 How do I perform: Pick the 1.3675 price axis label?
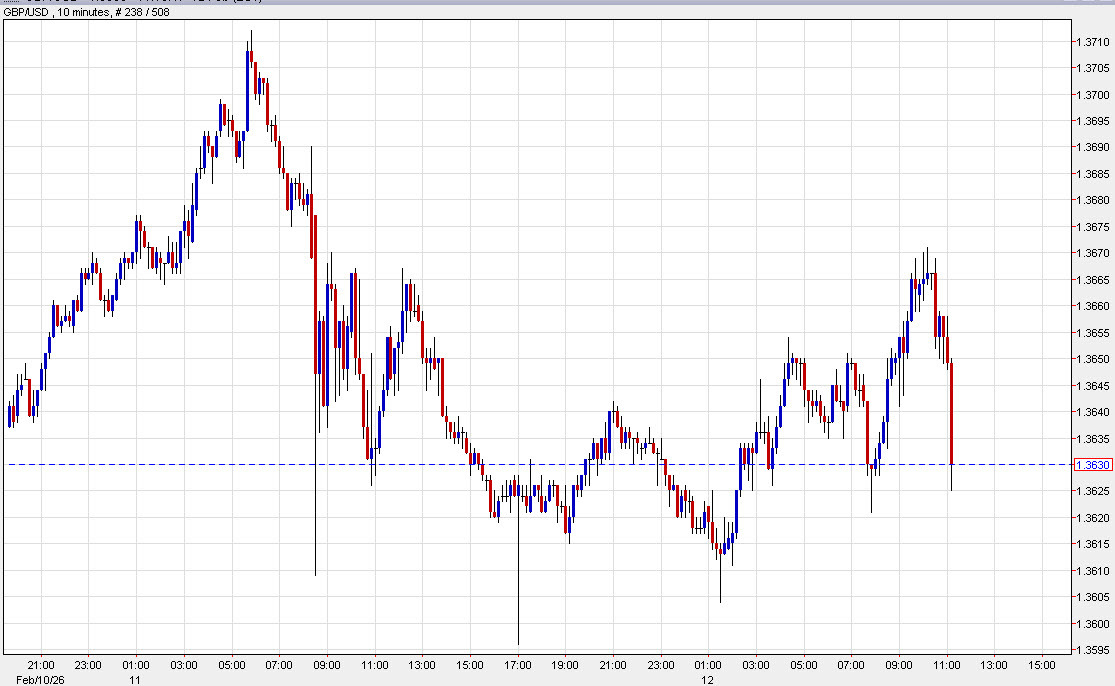(x=1089, y=227)
